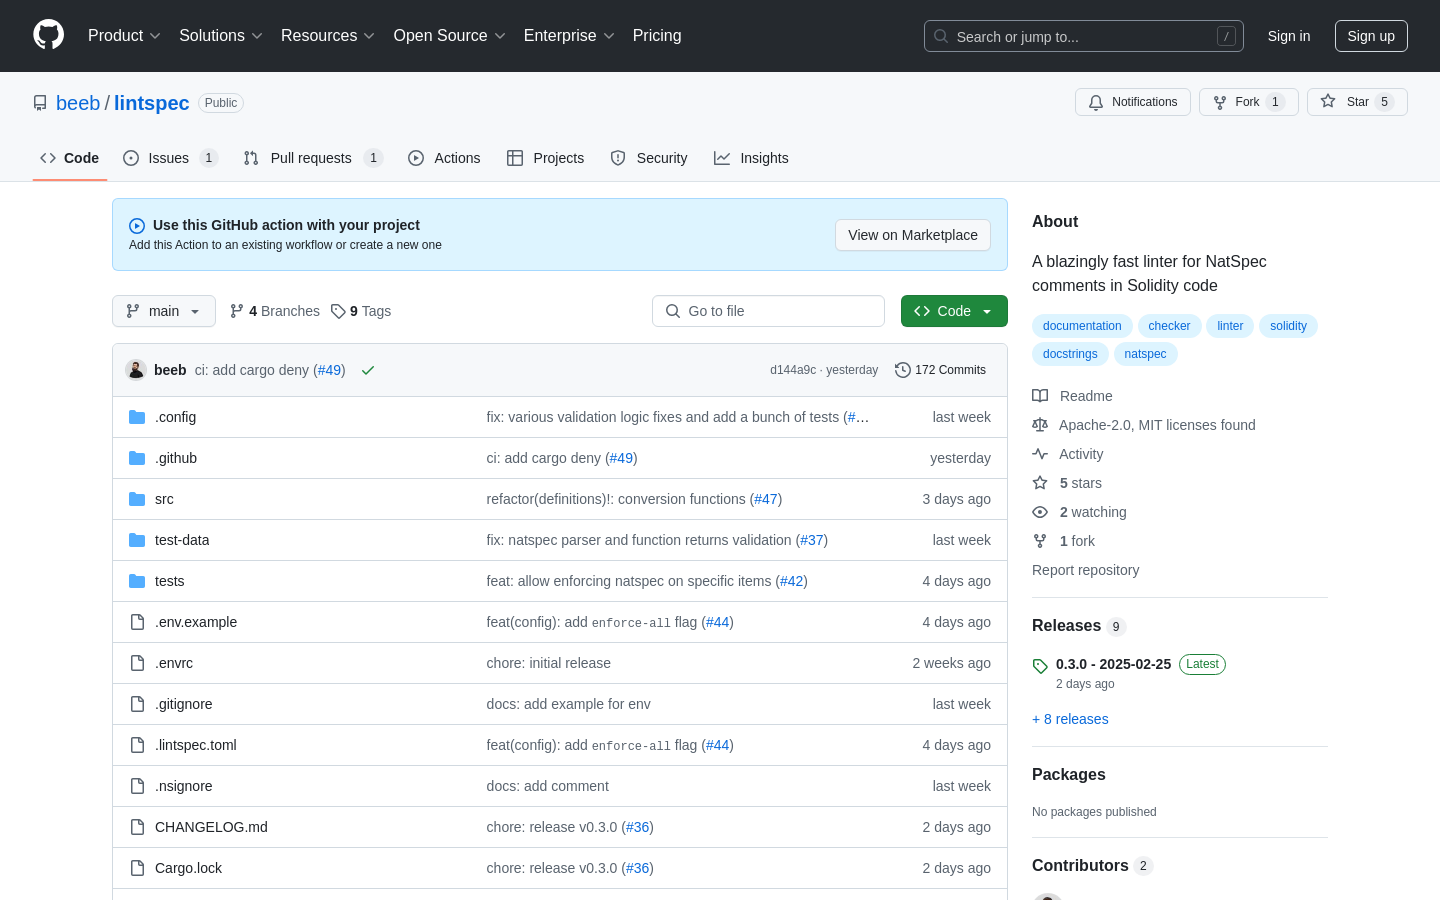Image resolution: width=1440 pixels, height=900 pixels.
Task: Open beeb's avatar in latest commit row
Action: click(136, 370)
